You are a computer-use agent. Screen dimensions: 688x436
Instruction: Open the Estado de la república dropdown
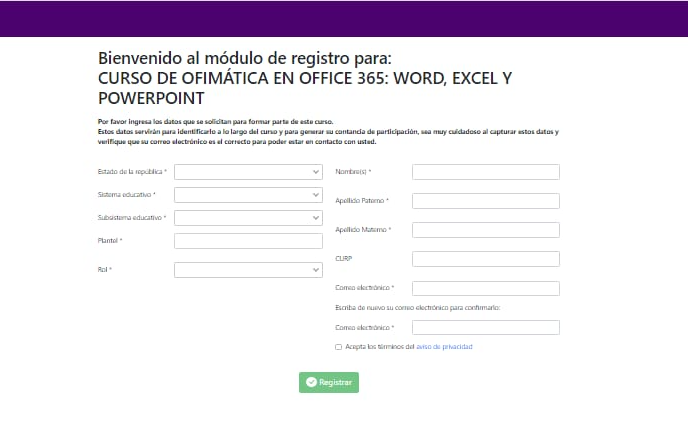[248, 172]
